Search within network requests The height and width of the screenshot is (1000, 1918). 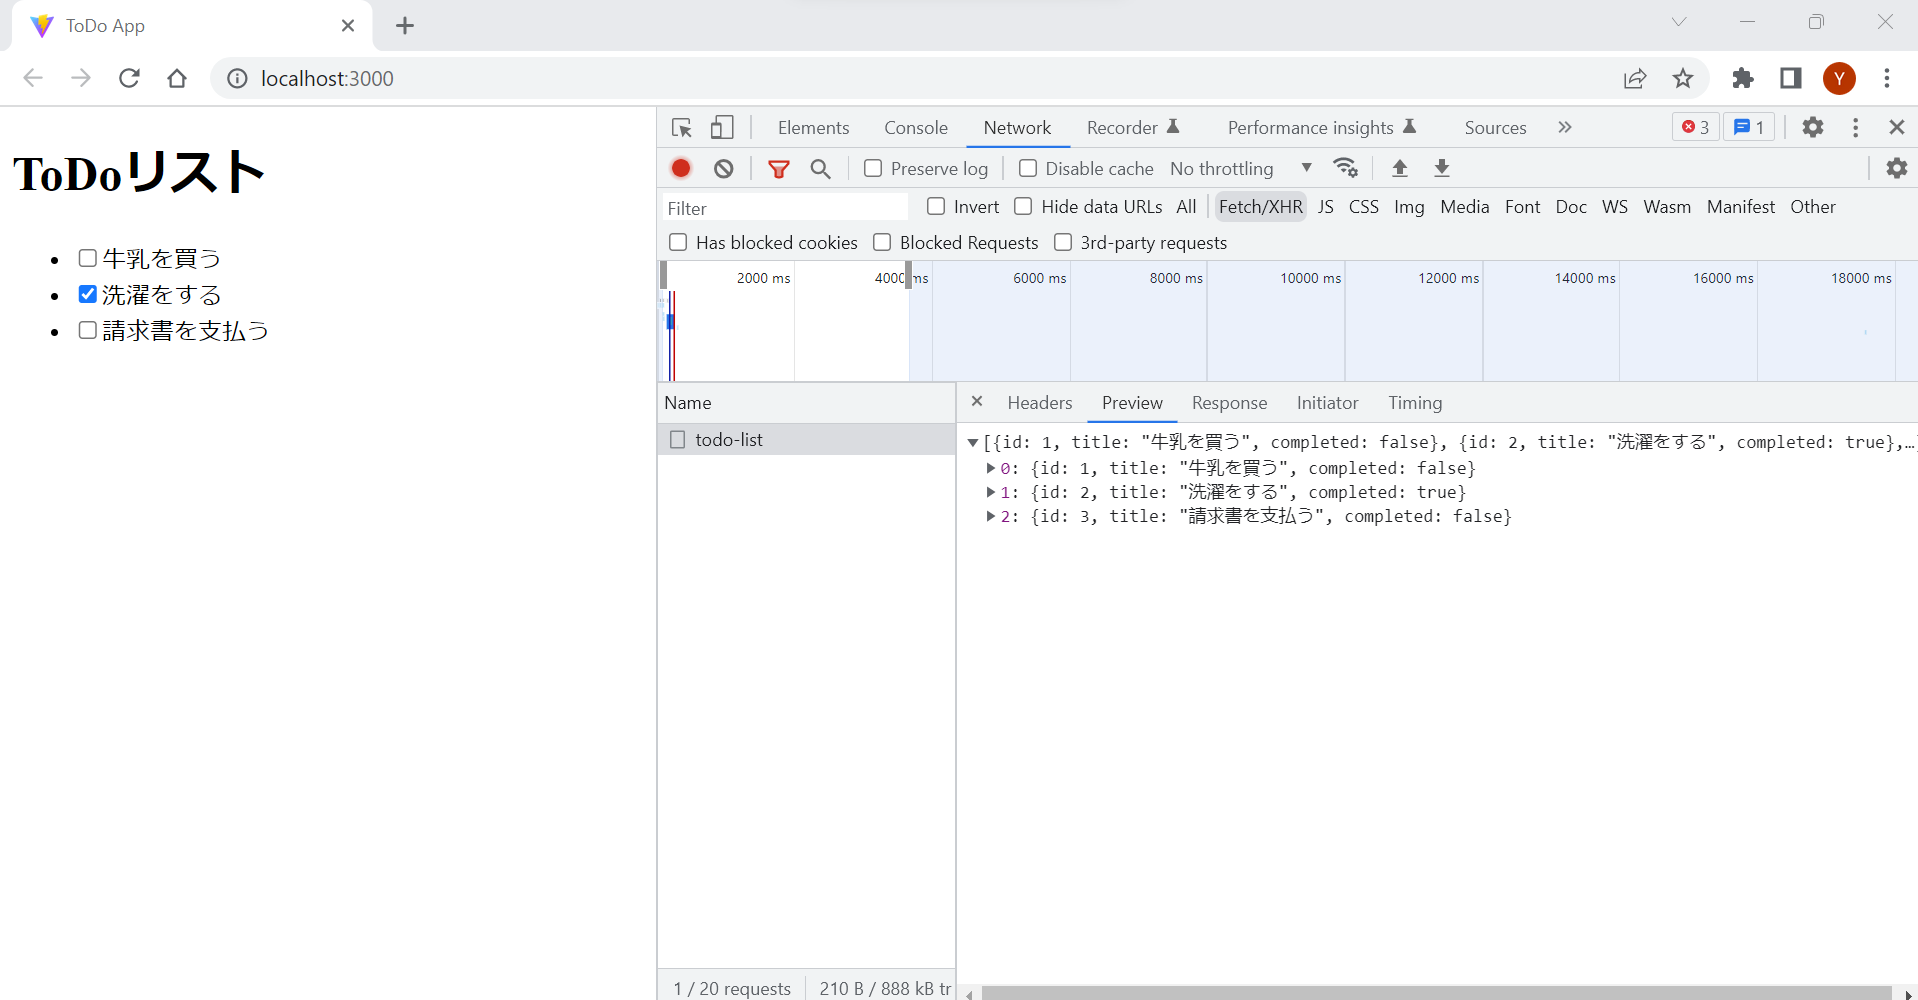click(820, 168)
